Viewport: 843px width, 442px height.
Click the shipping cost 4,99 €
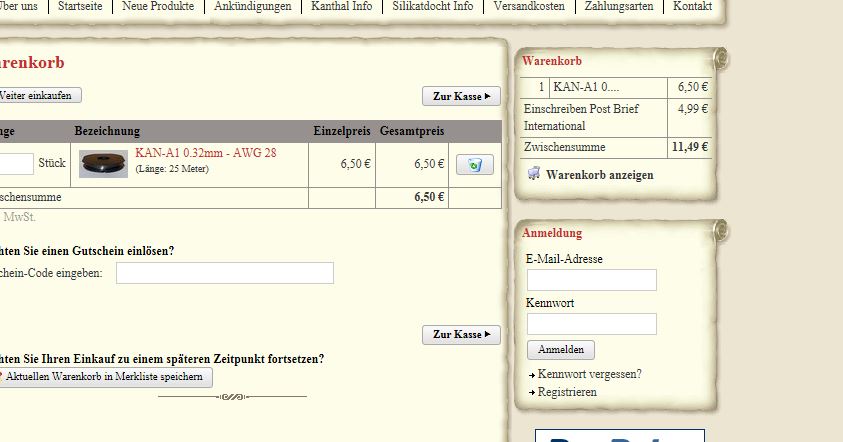pyautogui.click(x=692, y=109)
